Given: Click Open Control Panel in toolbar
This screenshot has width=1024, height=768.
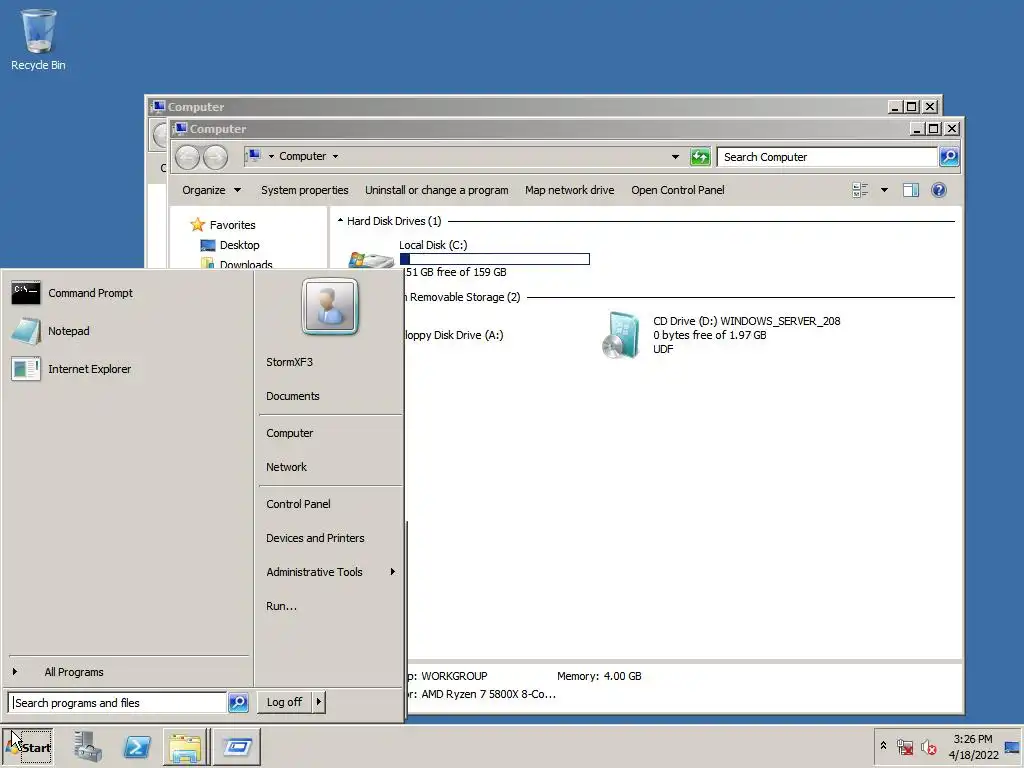Looking at the screenshot, I should 677,190.
